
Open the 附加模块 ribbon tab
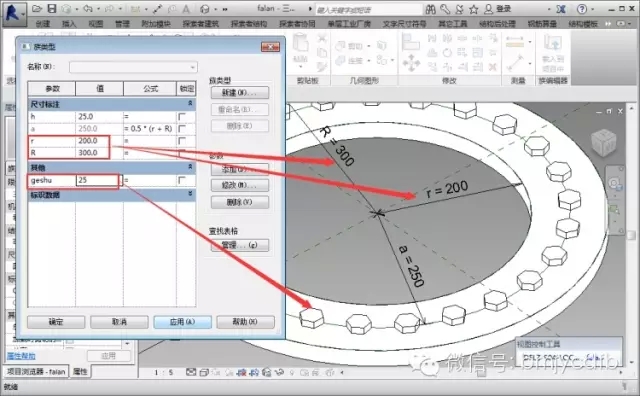156,24
